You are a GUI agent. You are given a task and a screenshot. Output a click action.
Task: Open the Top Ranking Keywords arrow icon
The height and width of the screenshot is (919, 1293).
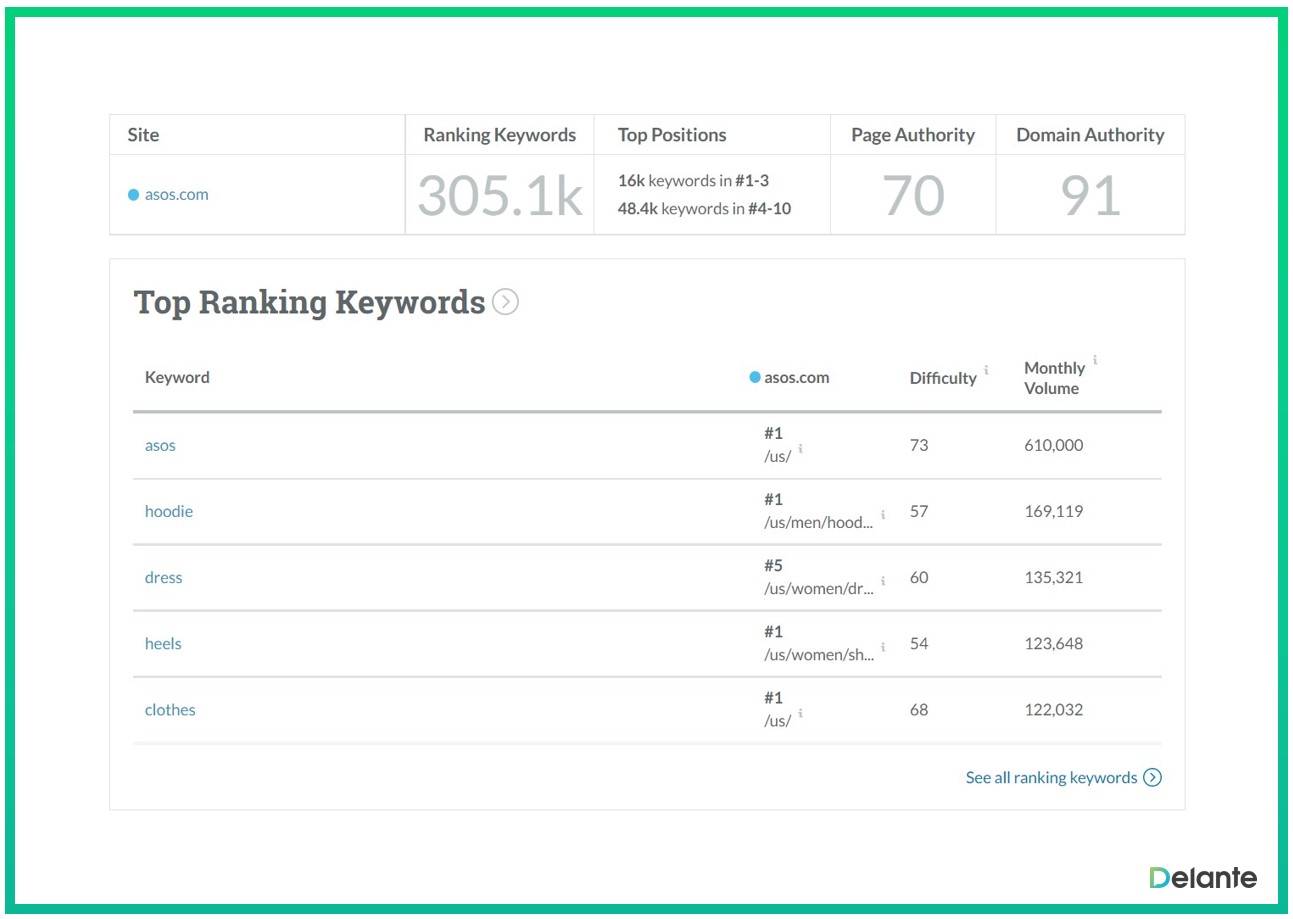[506, 302]
